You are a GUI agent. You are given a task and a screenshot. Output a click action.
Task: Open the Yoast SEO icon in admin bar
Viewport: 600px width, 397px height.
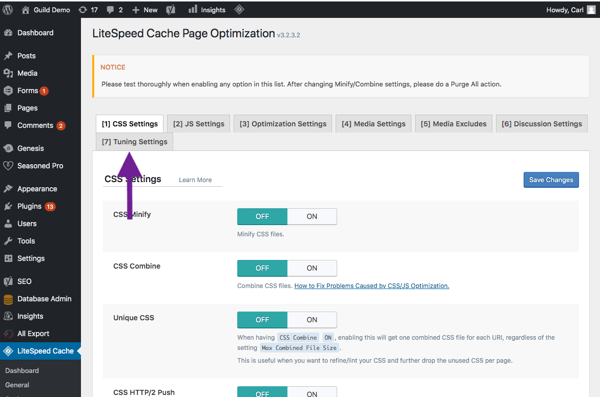click(171, 10)
